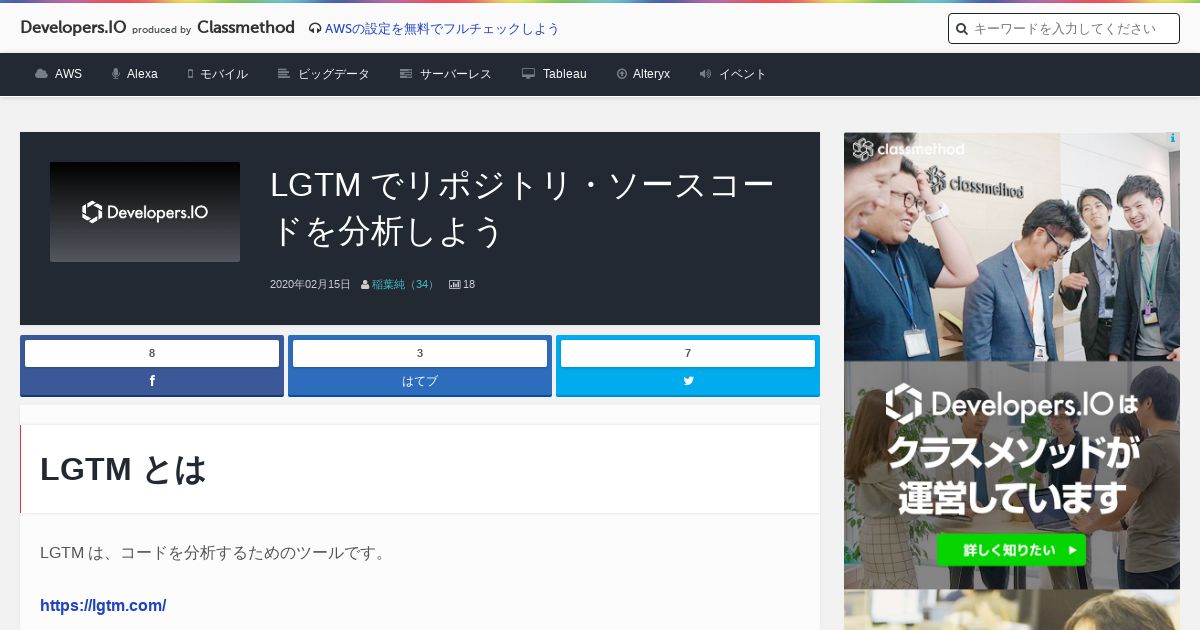Click the person icon beside author name
The image size is (1200, 630).
coord(365,285)
